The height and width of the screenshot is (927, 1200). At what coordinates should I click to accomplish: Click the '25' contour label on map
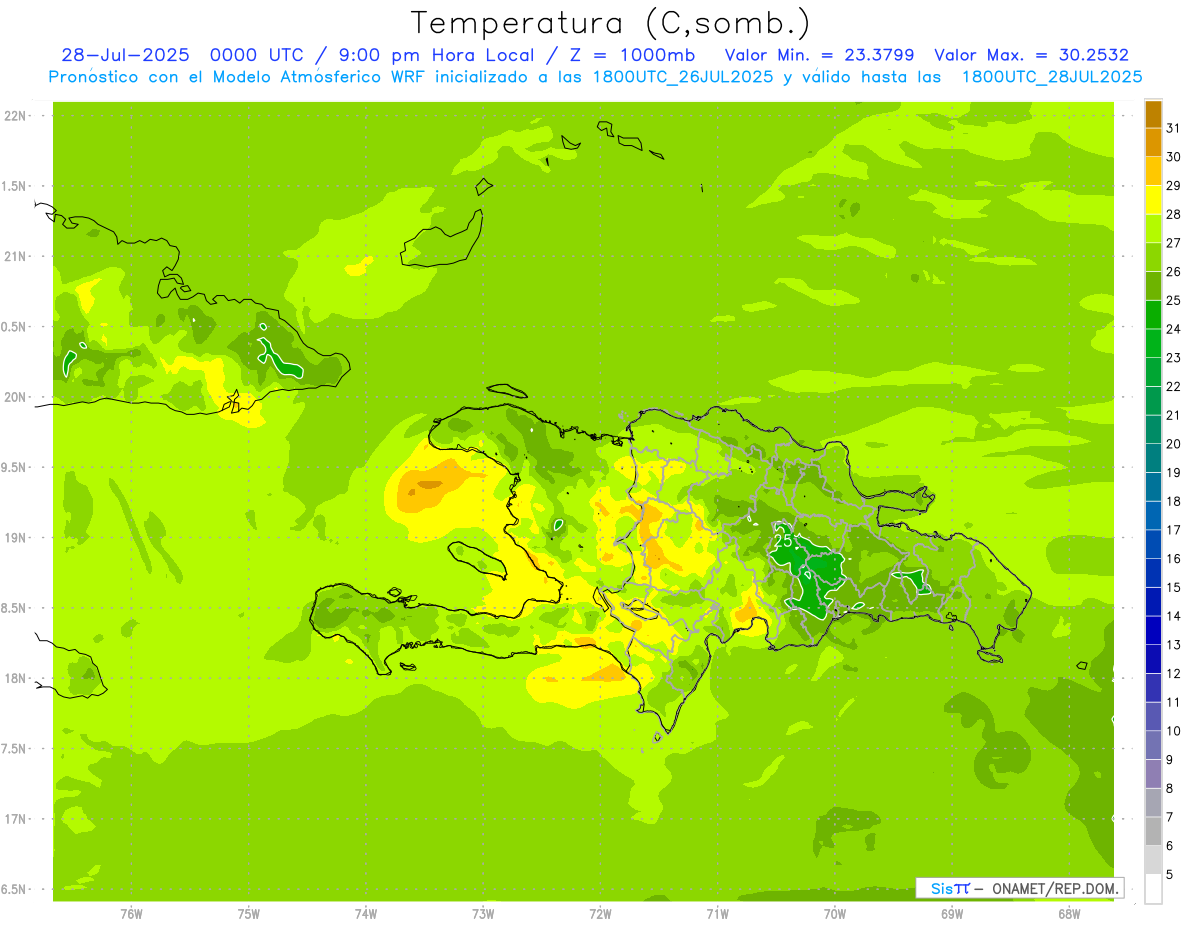point(785,540)
